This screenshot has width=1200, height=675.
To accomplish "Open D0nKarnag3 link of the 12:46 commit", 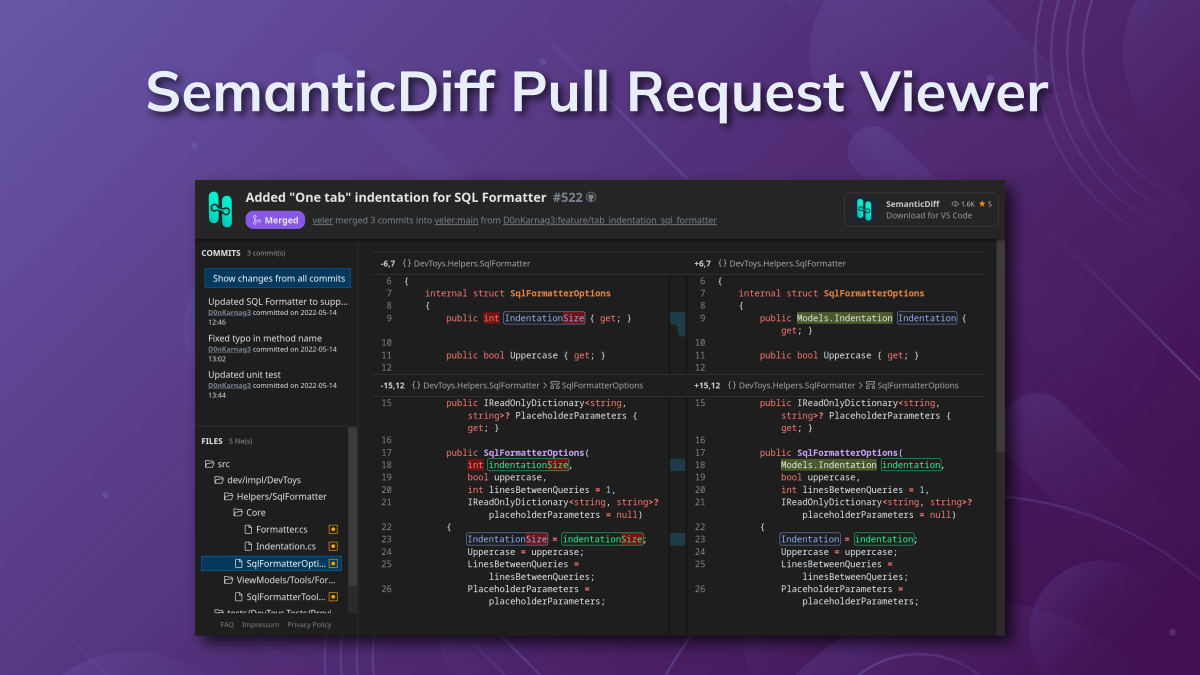I will point(229,312).
